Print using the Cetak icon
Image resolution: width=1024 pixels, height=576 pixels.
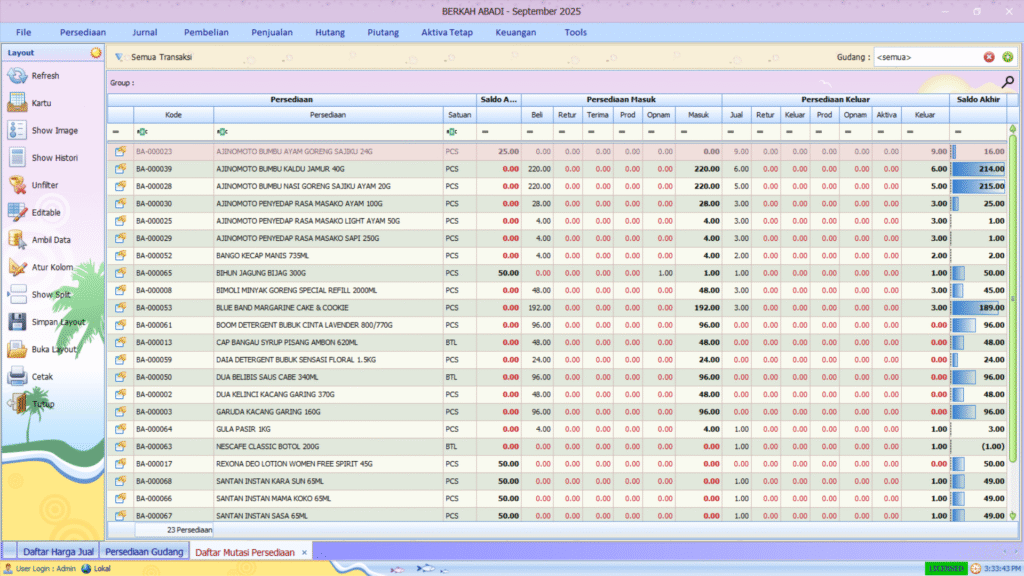tap(17, 377)
